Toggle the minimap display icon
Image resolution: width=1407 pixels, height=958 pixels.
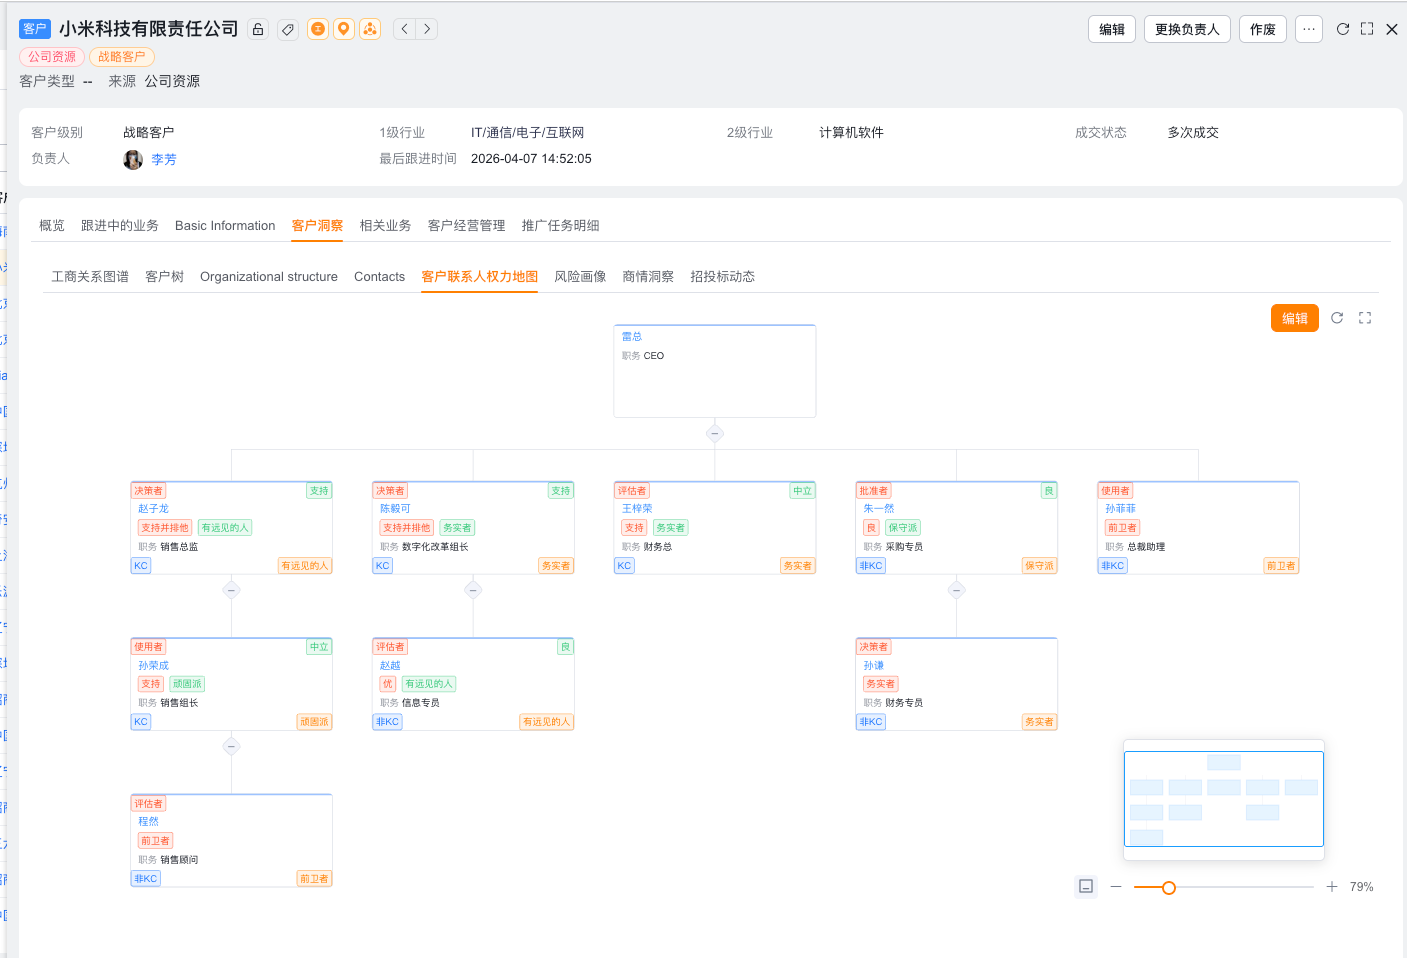(x=1086, y=886)
